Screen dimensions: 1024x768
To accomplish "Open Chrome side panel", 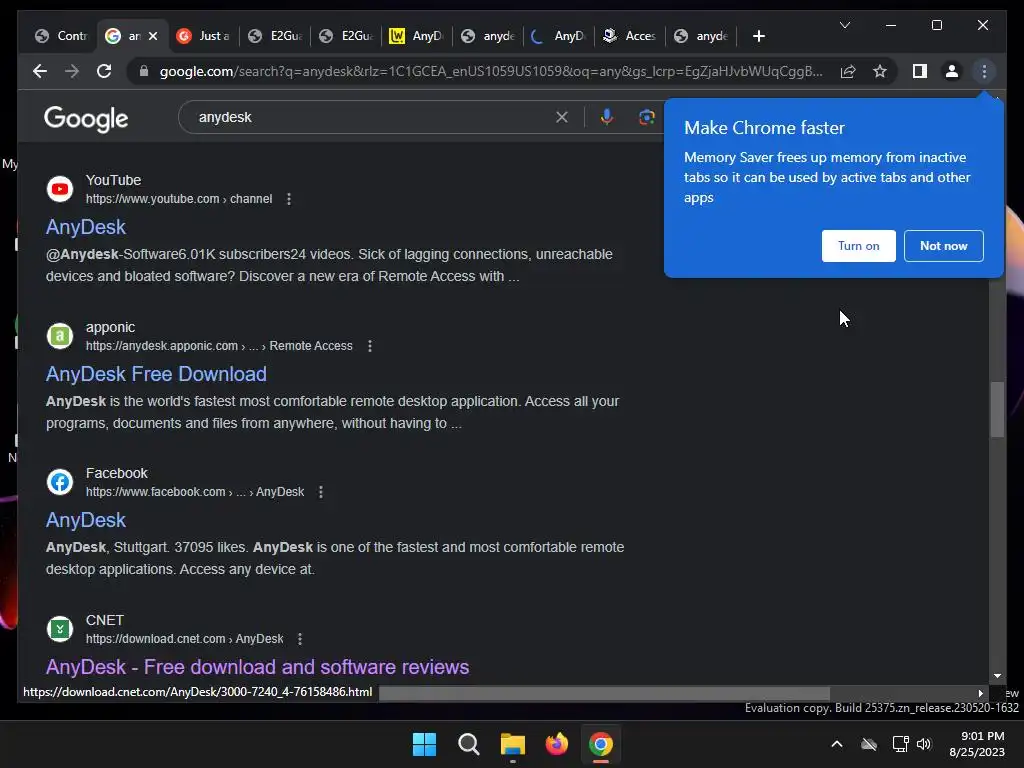I will click(x=920, y=71).
